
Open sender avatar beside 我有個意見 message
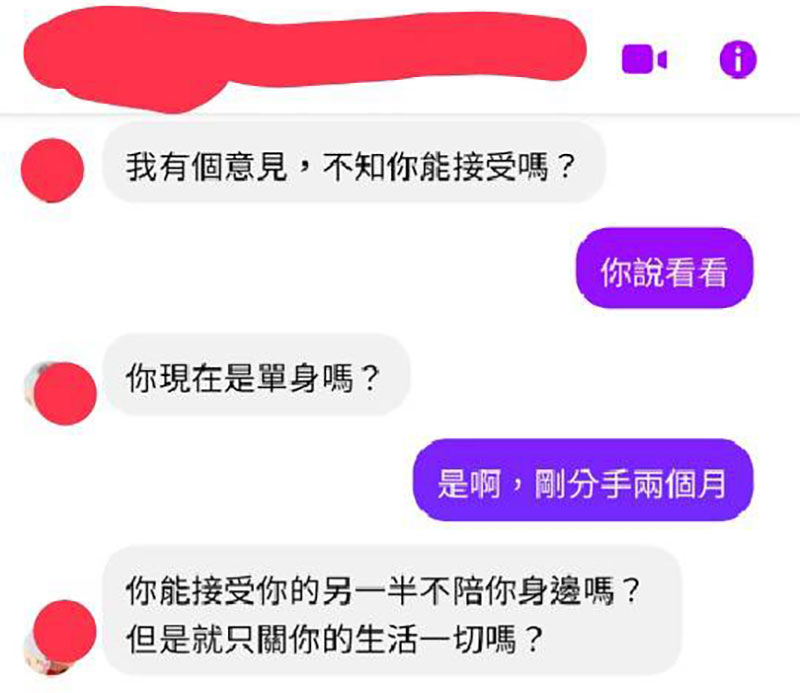(x=52, y=170)
